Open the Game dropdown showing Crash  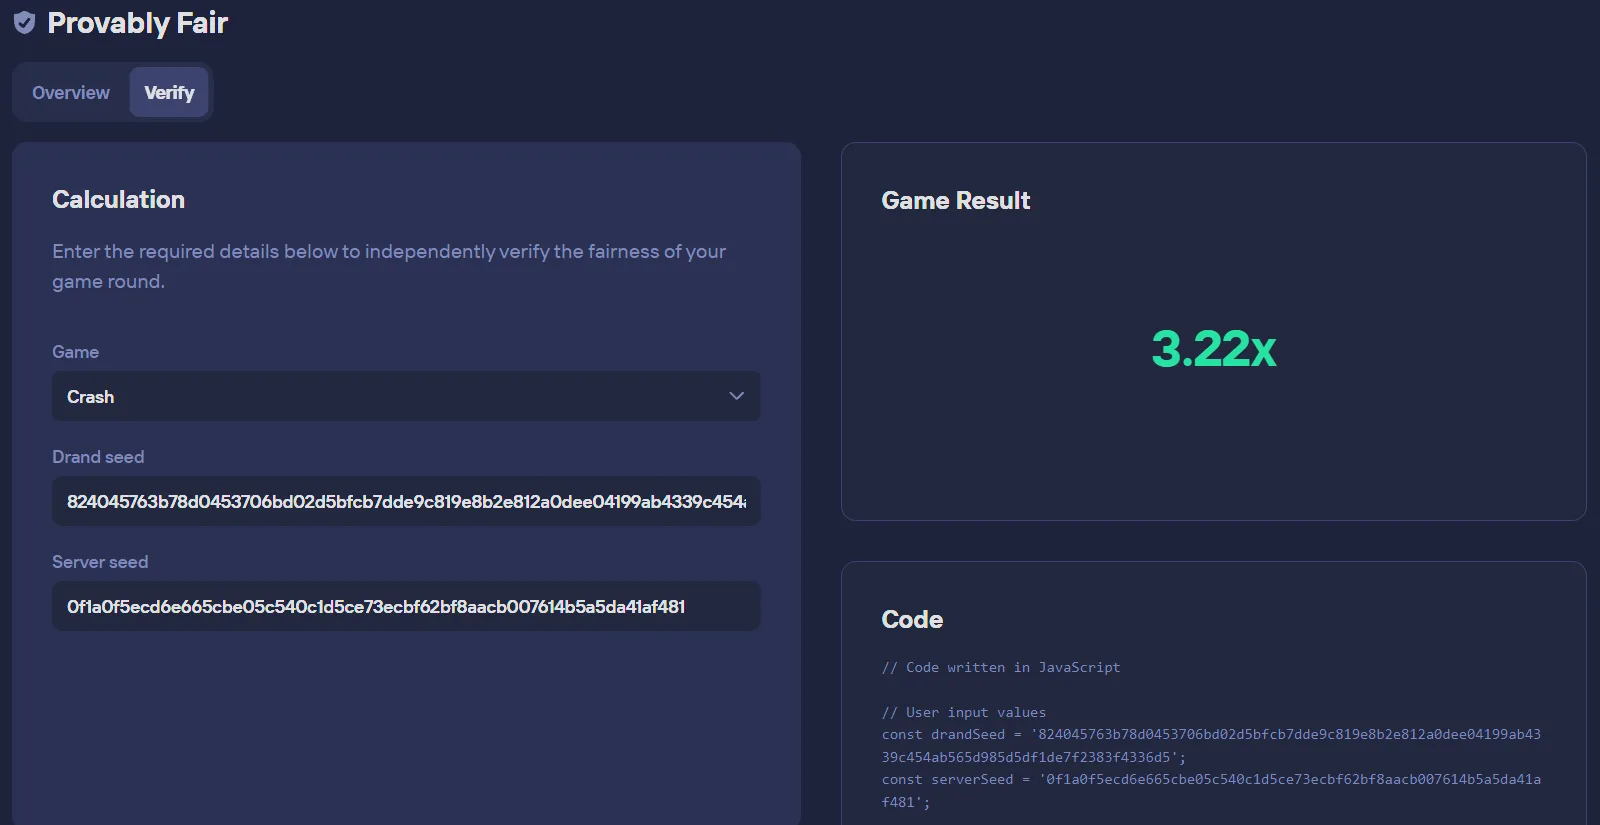pos(406,396)
